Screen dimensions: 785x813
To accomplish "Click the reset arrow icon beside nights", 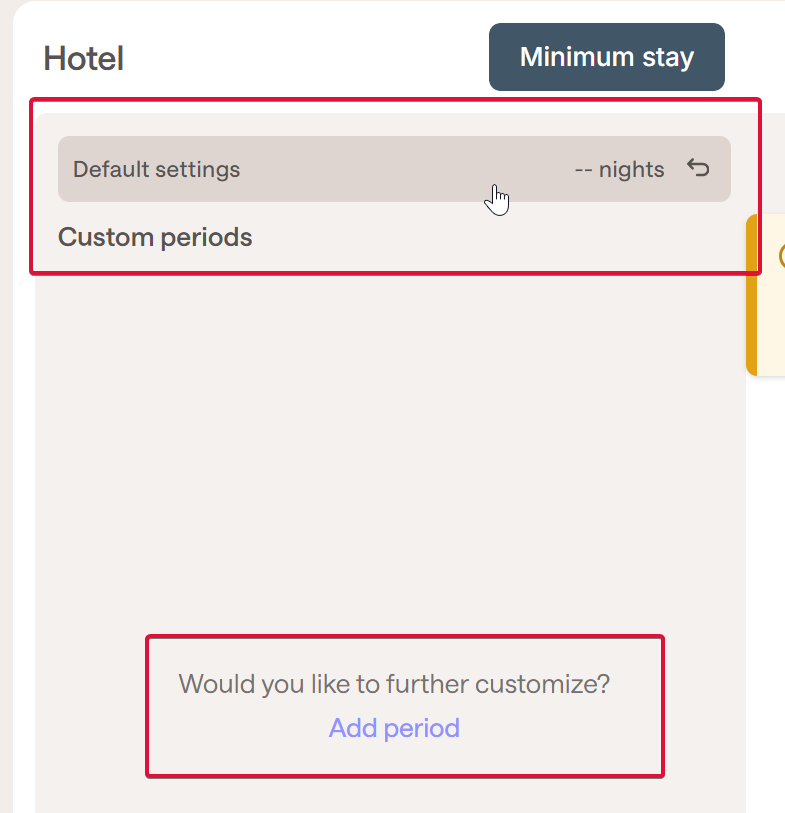I will (x=698, y=169).
